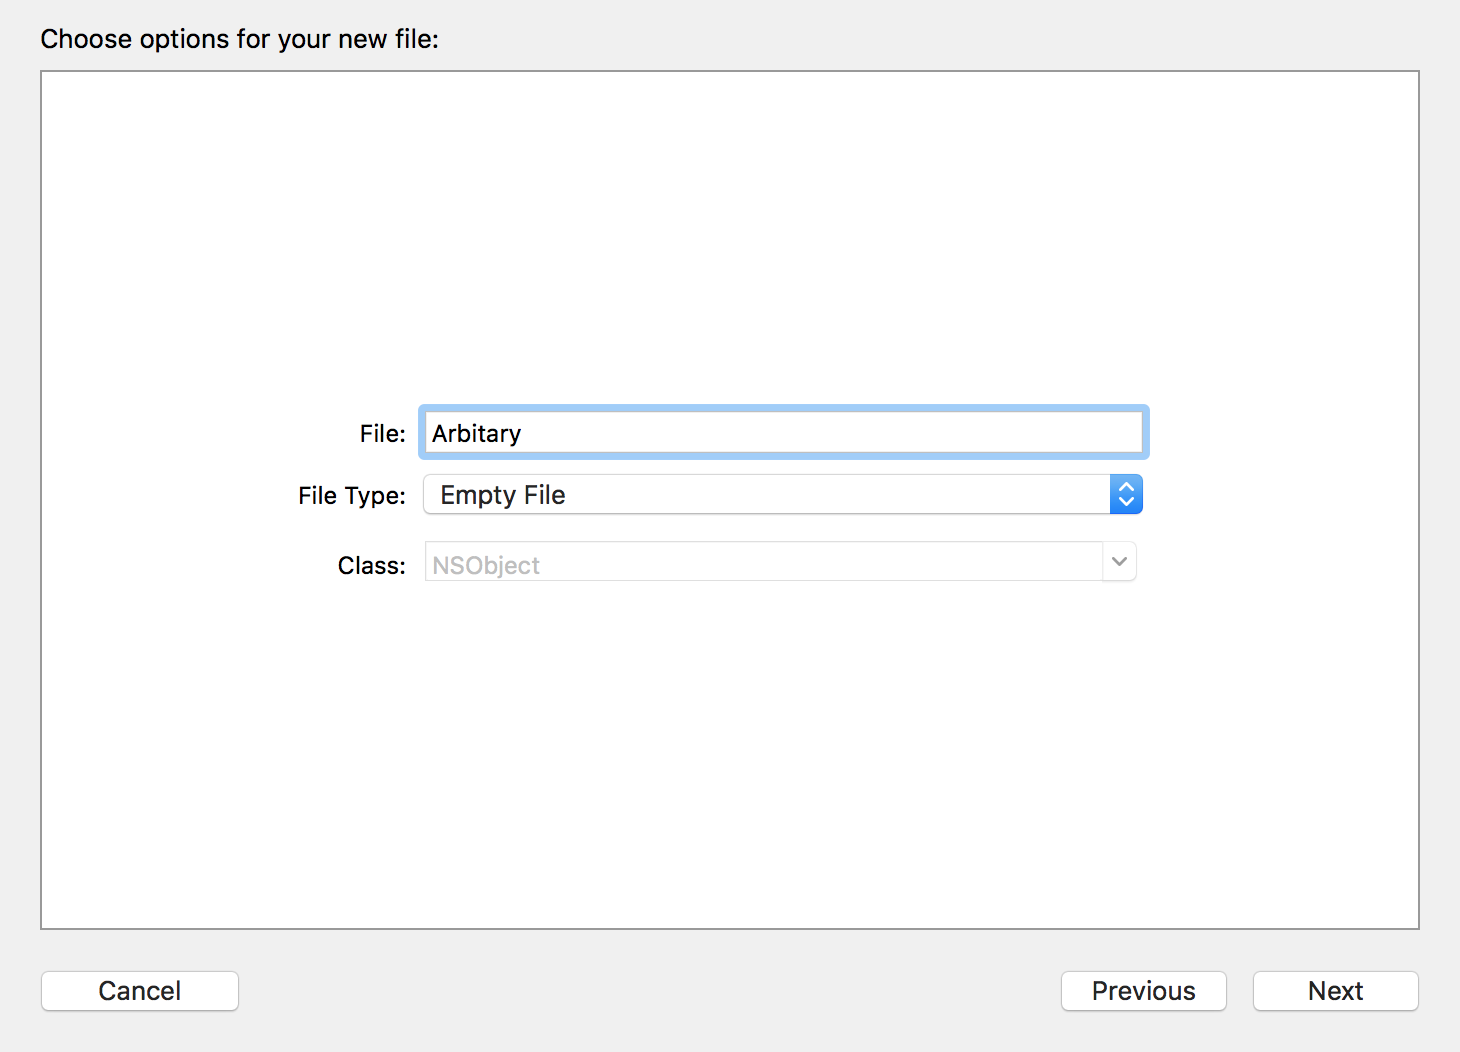Click the 'File Type:' label
This screenshot has width=1460, height=1052.
pyautogui.click(x=351, y=496)
